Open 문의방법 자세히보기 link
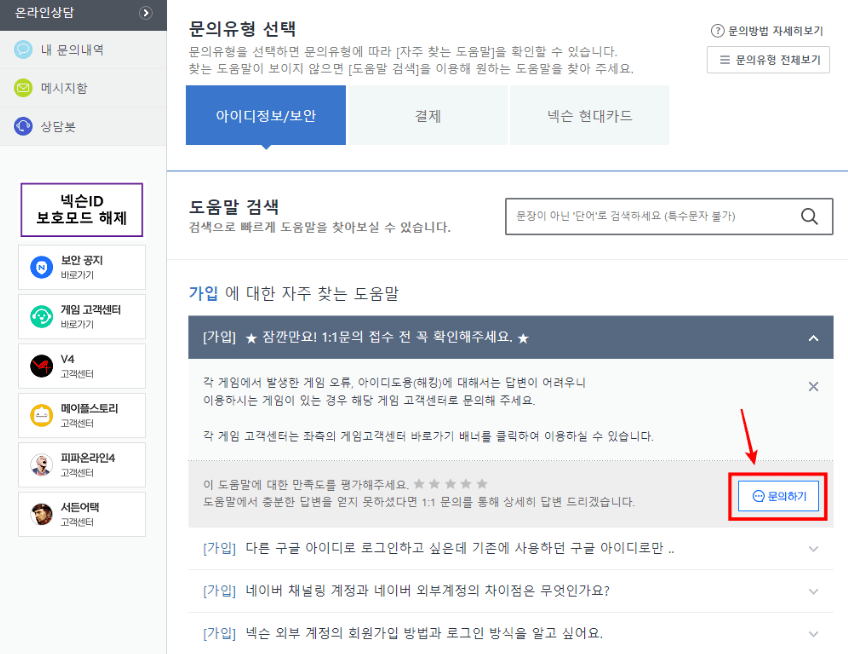Screen dimensions: 848x654 [x=767, y=31]
